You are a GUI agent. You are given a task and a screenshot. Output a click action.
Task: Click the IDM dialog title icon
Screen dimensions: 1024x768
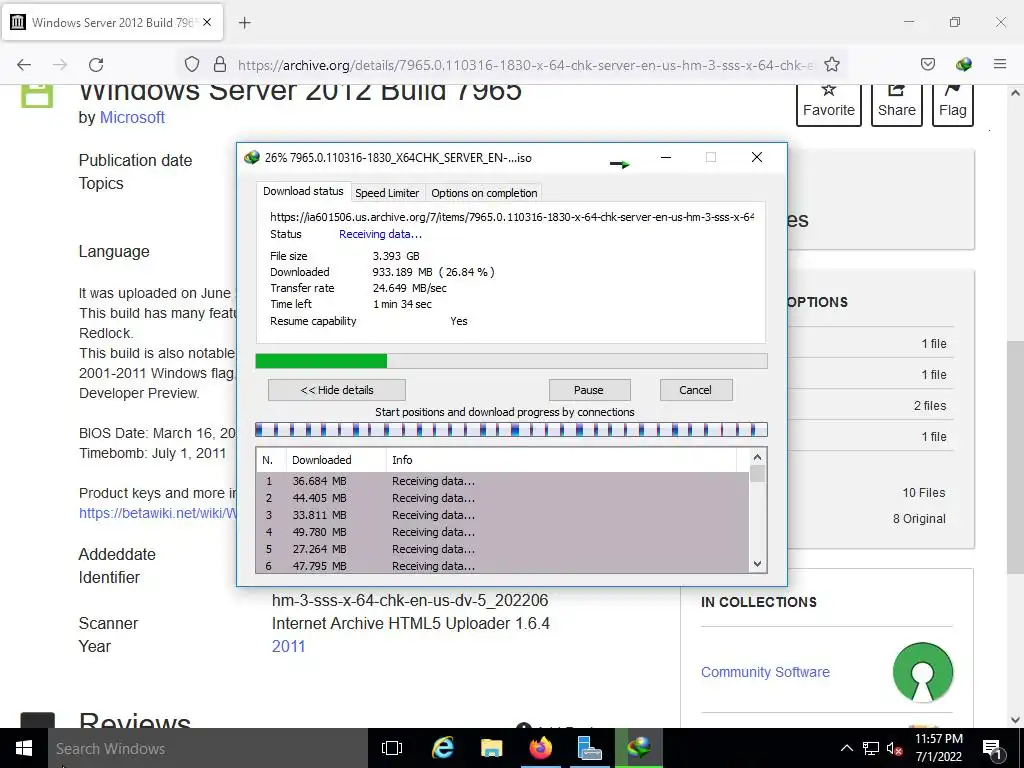[251, 157]
